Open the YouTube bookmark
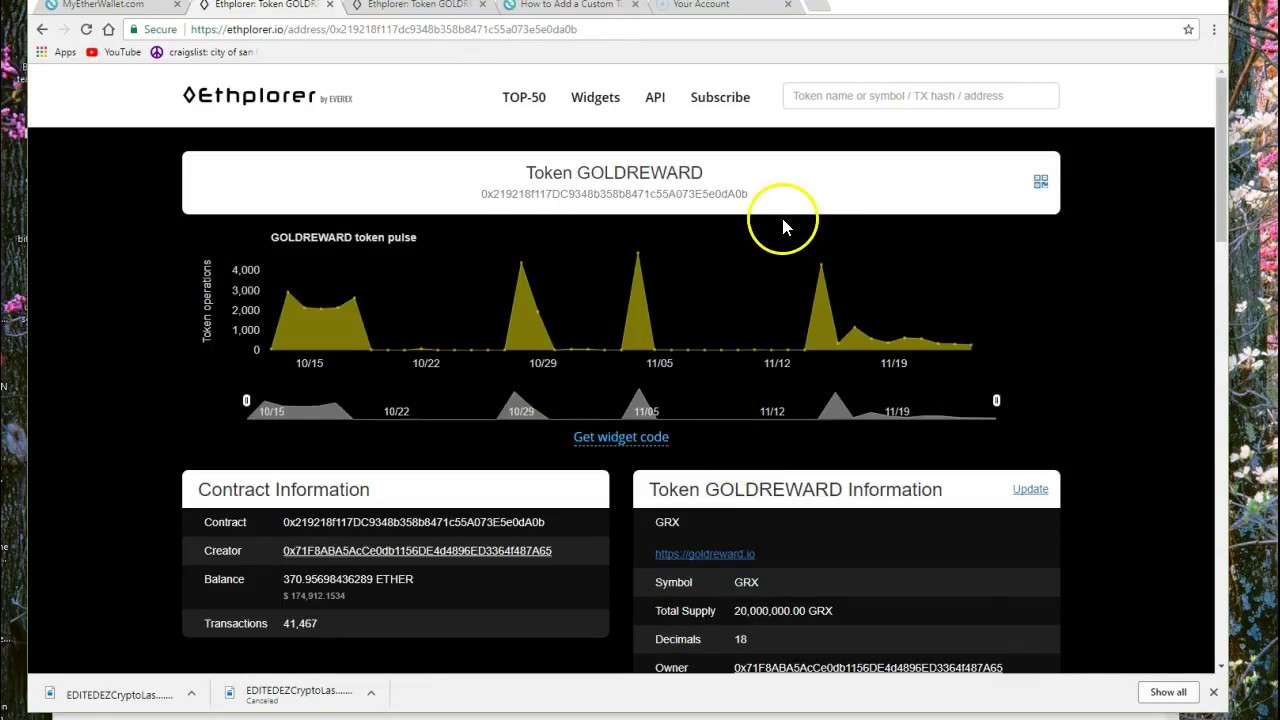 113,52
